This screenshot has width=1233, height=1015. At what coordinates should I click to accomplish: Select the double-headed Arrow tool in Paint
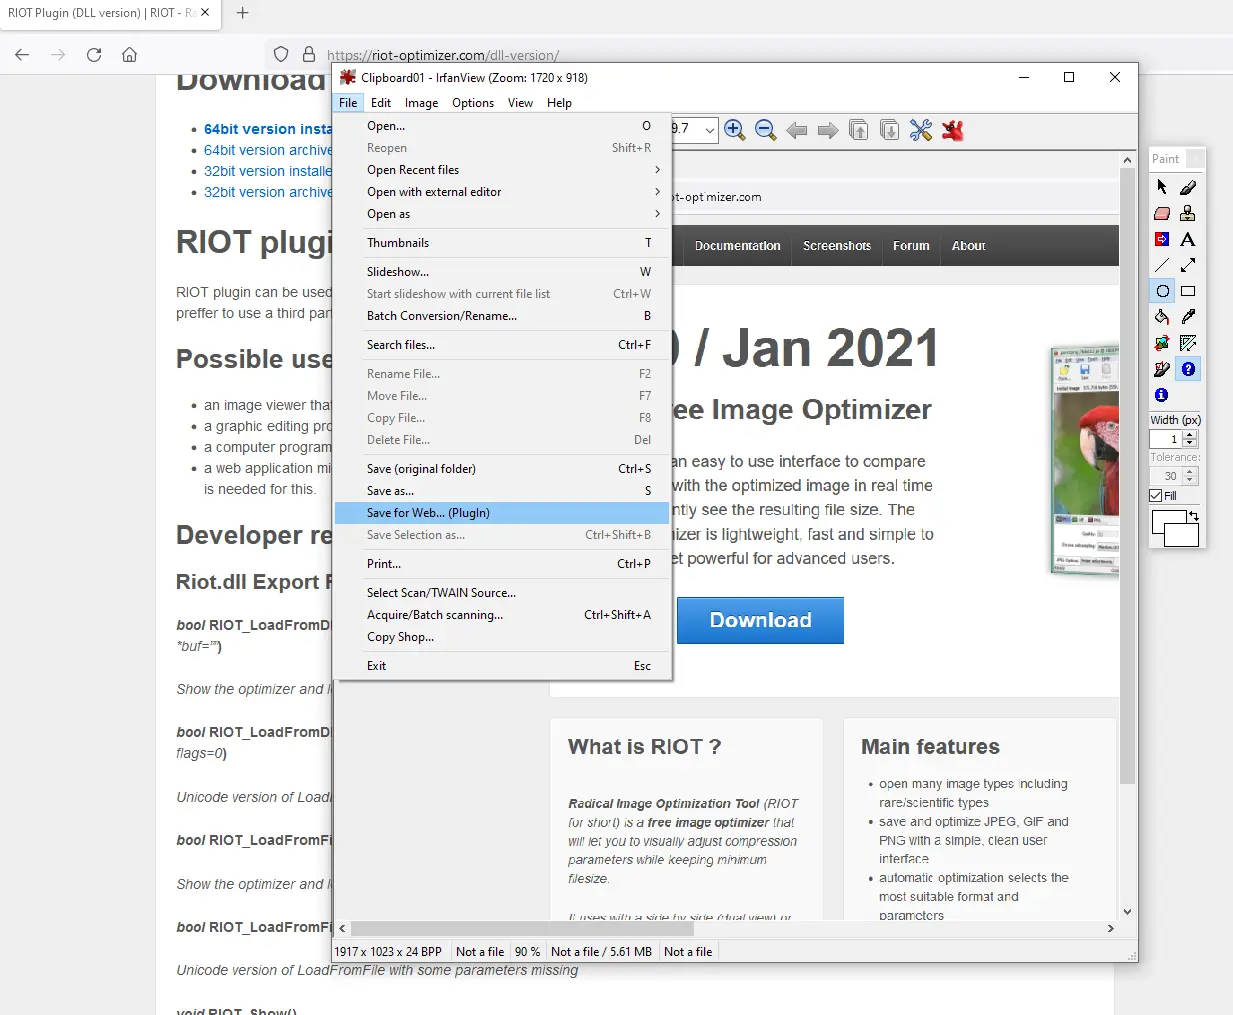1188,265
